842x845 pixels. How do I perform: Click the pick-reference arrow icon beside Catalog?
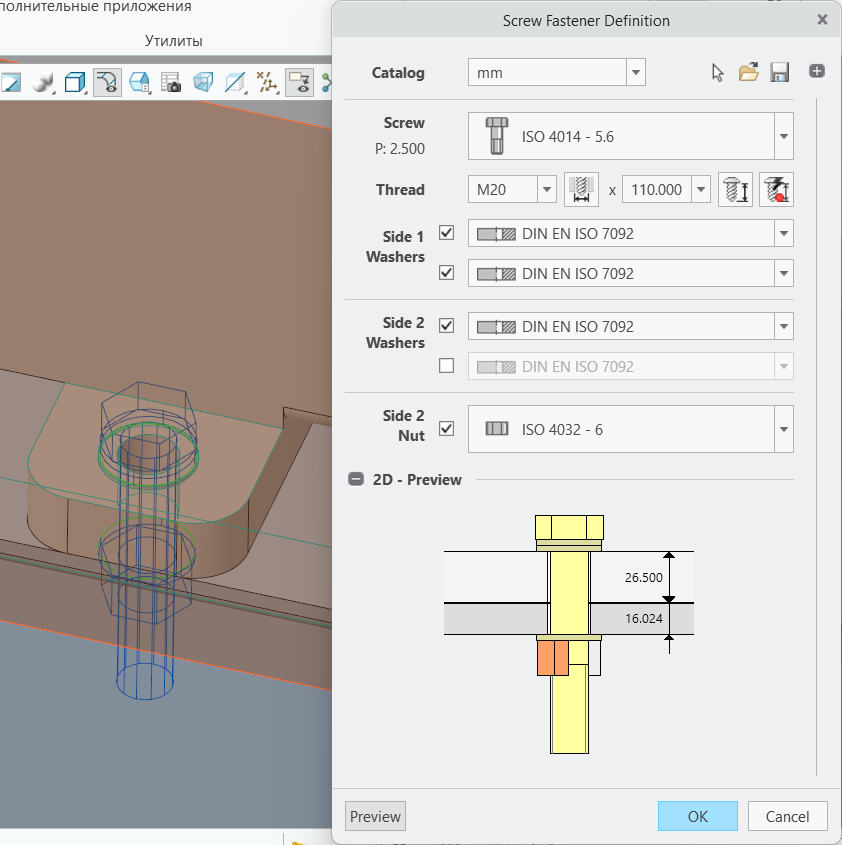[x=717, y=72]
